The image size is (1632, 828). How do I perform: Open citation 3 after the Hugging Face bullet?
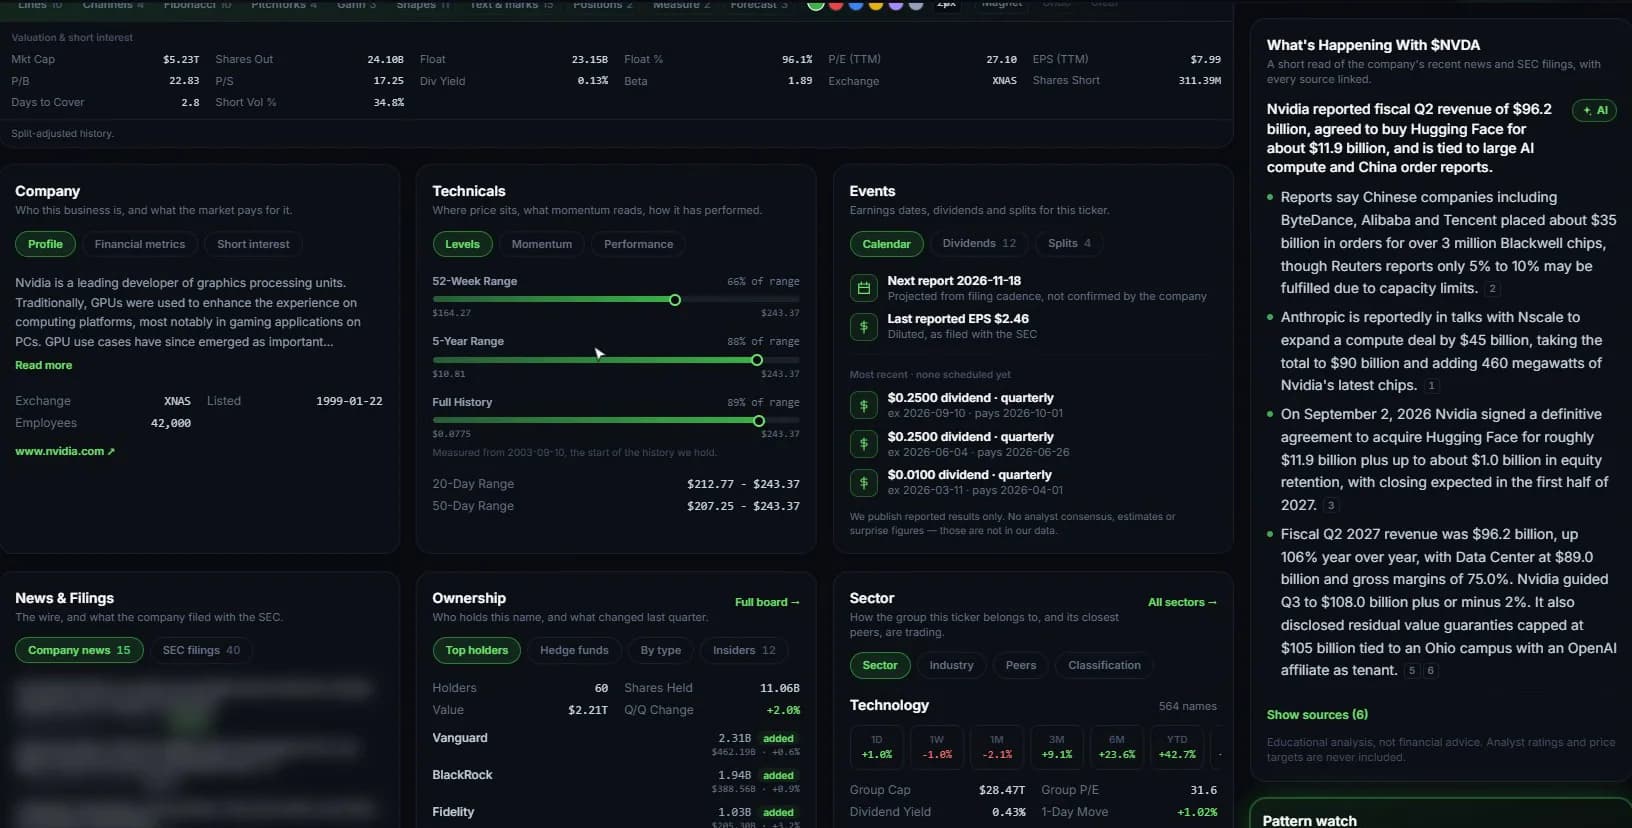1331,506
